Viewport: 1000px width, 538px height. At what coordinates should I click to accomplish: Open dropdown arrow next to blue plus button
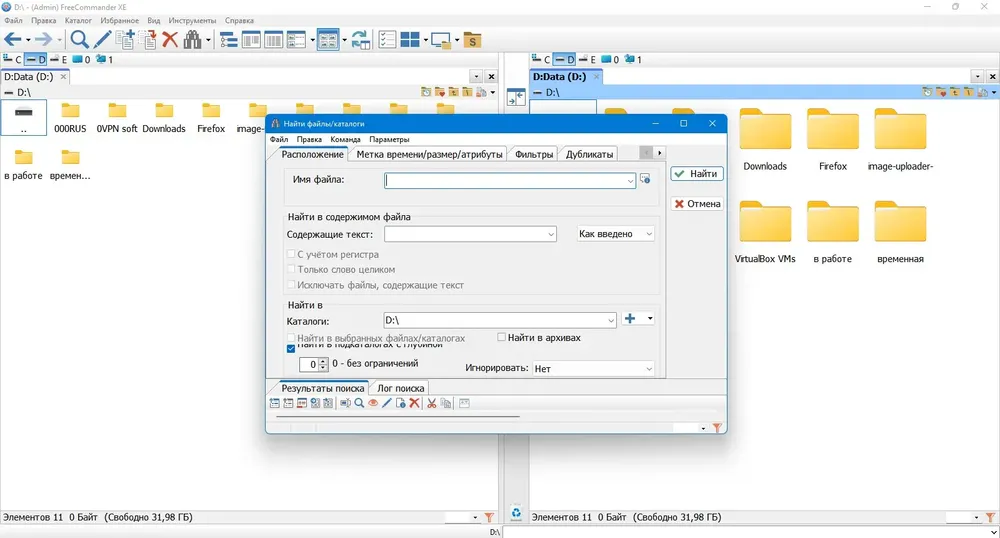[650, 319]
